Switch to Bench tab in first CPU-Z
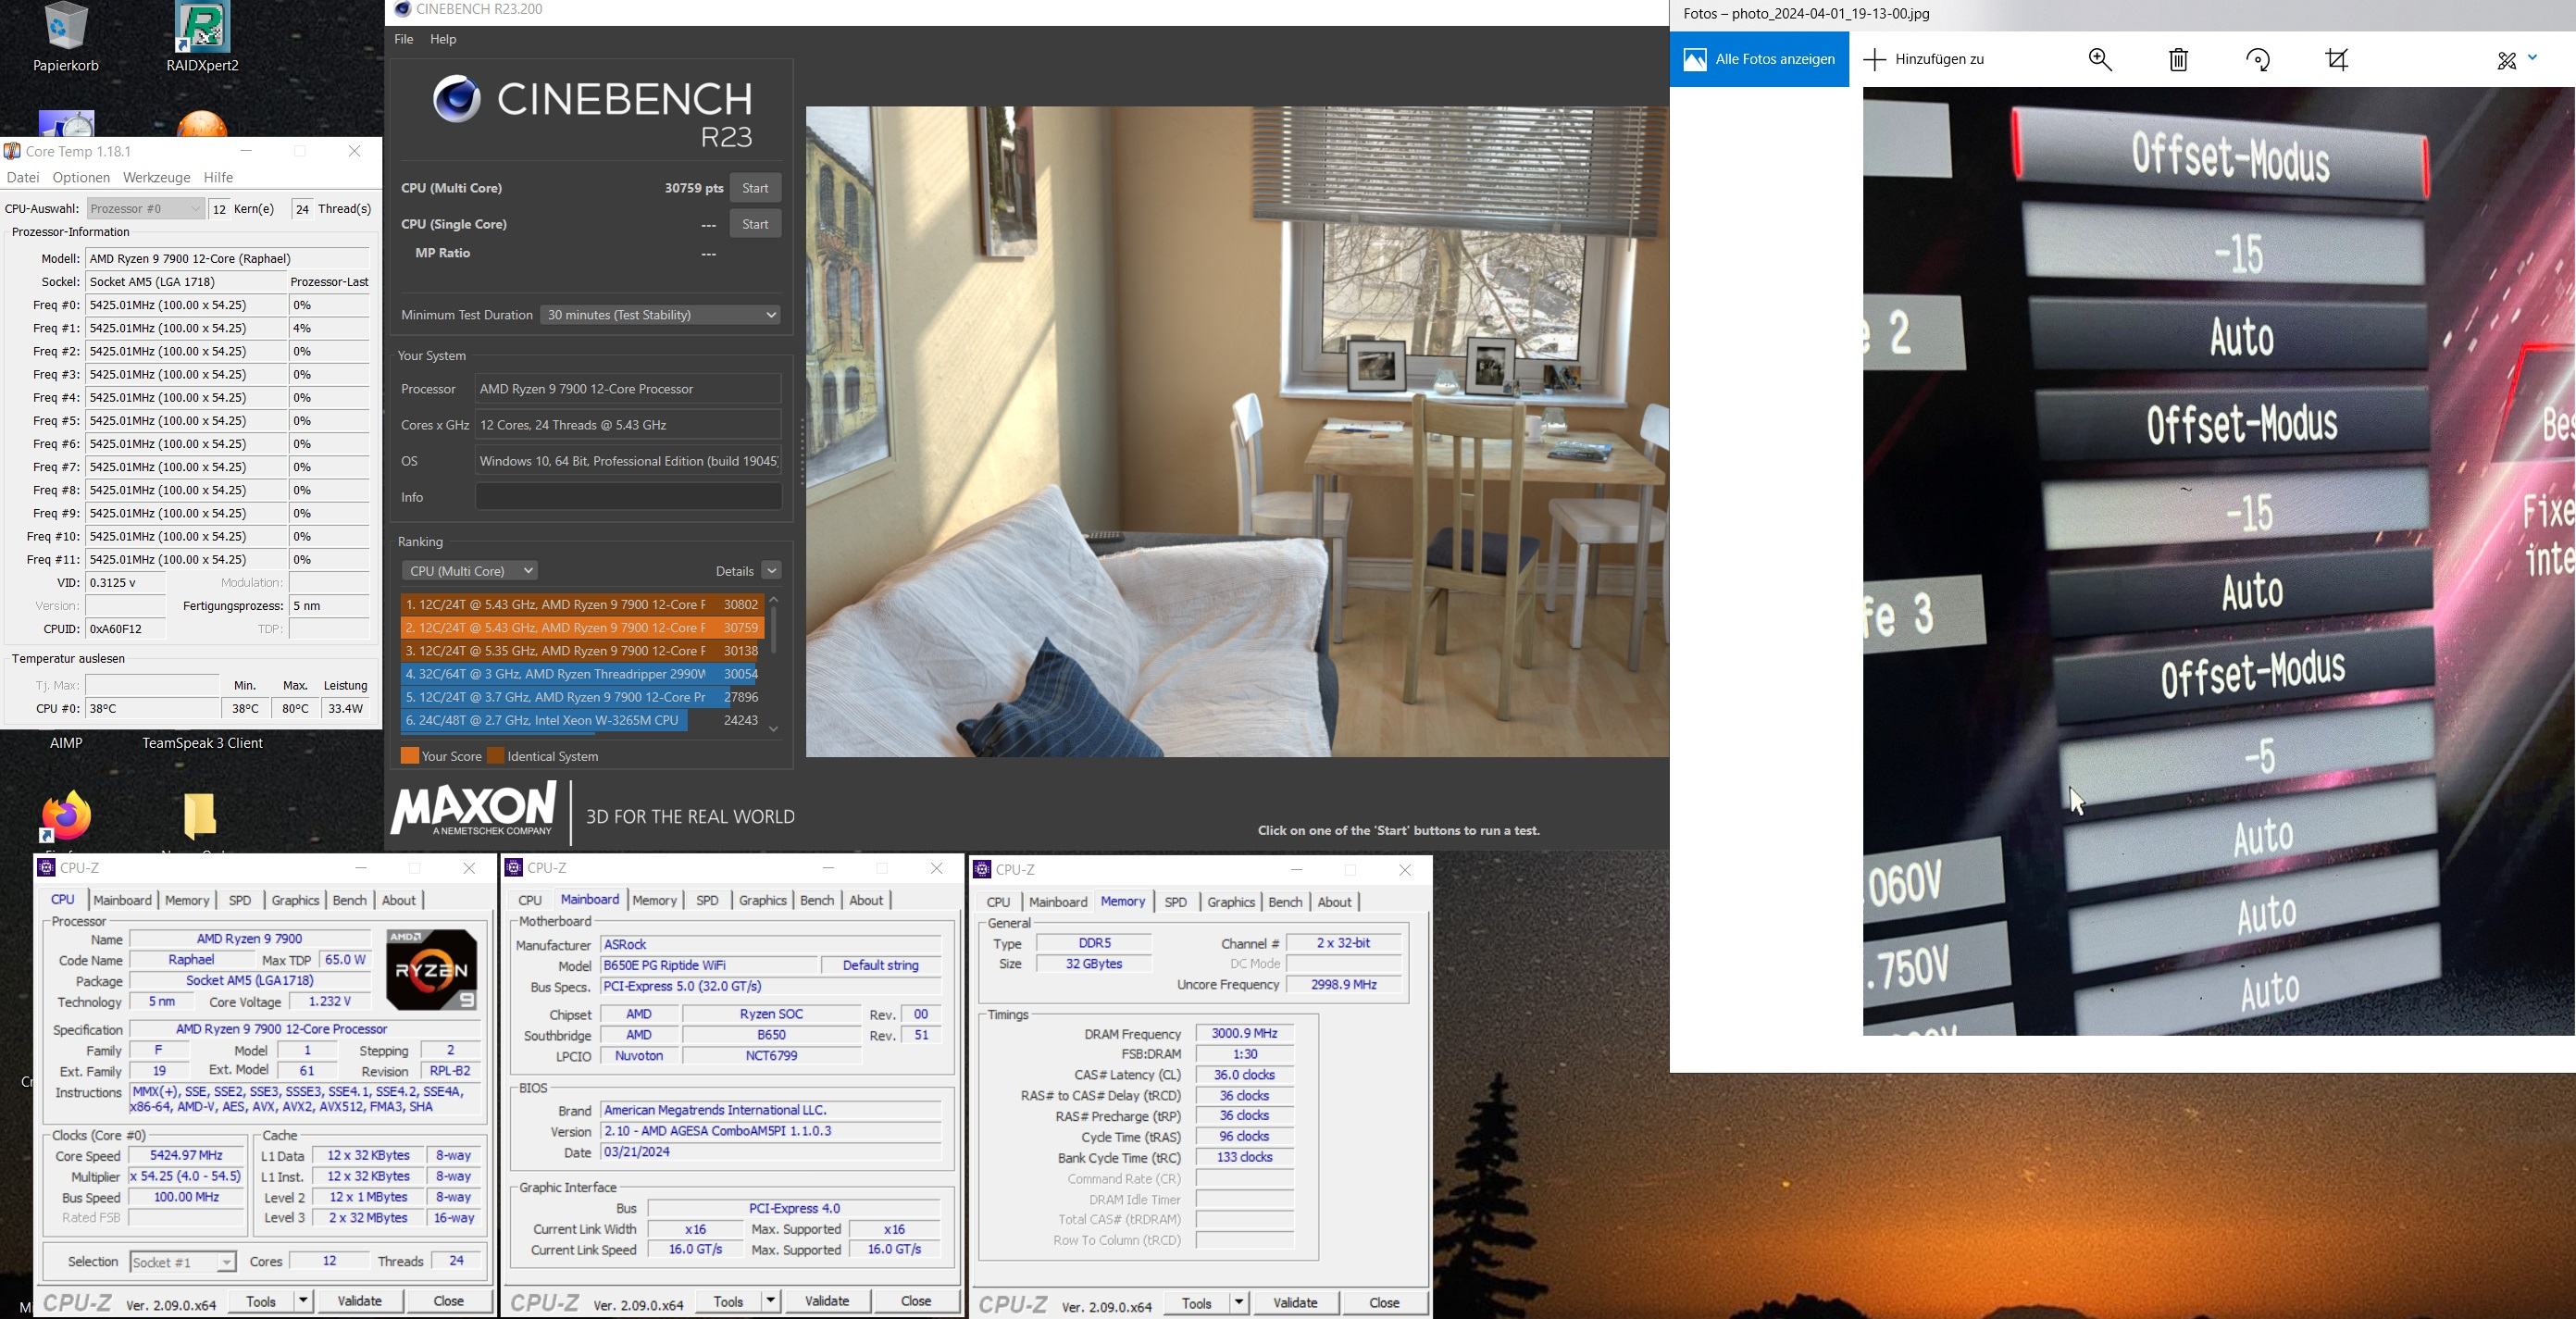Image resolution: width=2576 pixels, height=1319 pixels. coord(349,900)
